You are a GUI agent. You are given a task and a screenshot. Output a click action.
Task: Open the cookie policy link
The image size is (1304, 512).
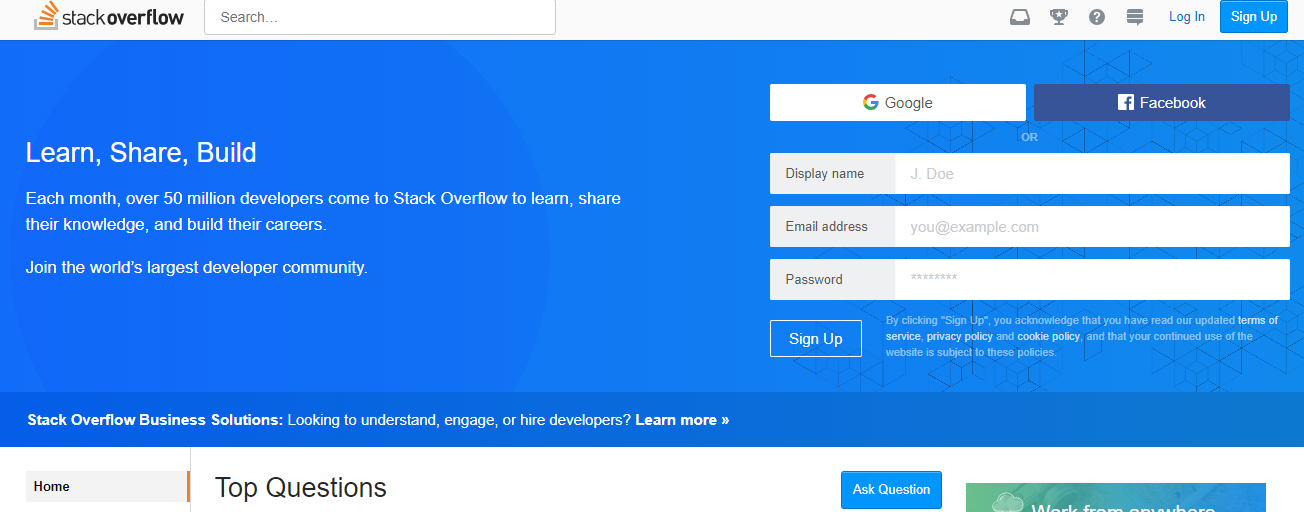click(1048, 337)
